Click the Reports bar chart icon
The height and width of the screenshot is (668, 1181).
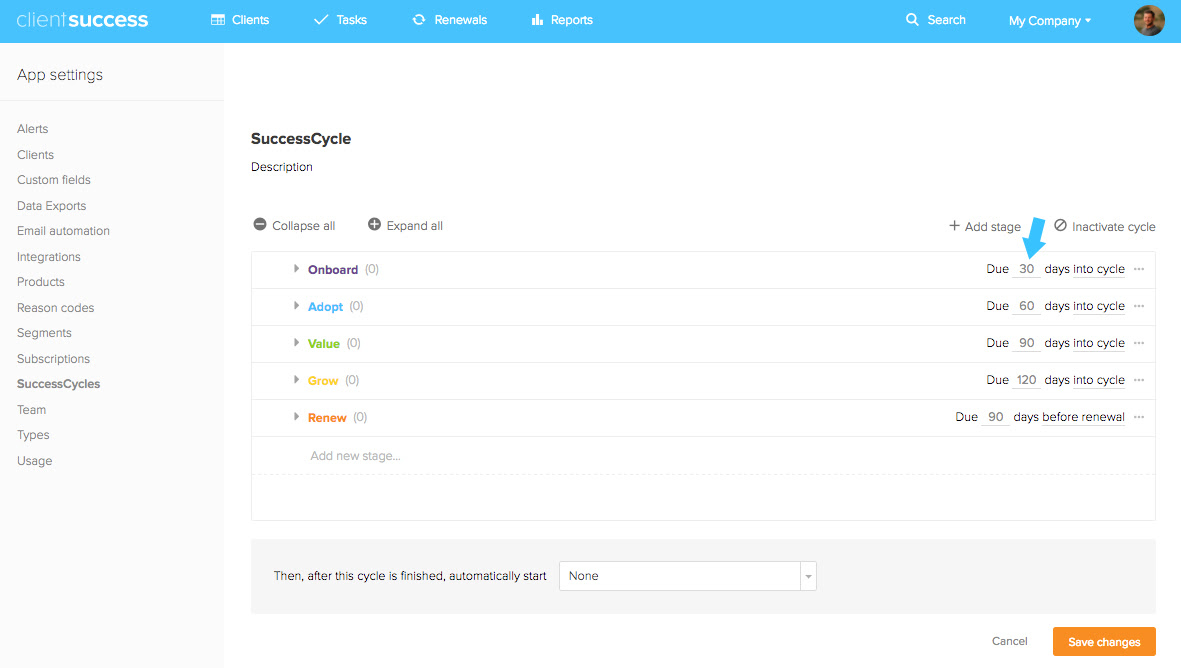click(x=537, y=20)
